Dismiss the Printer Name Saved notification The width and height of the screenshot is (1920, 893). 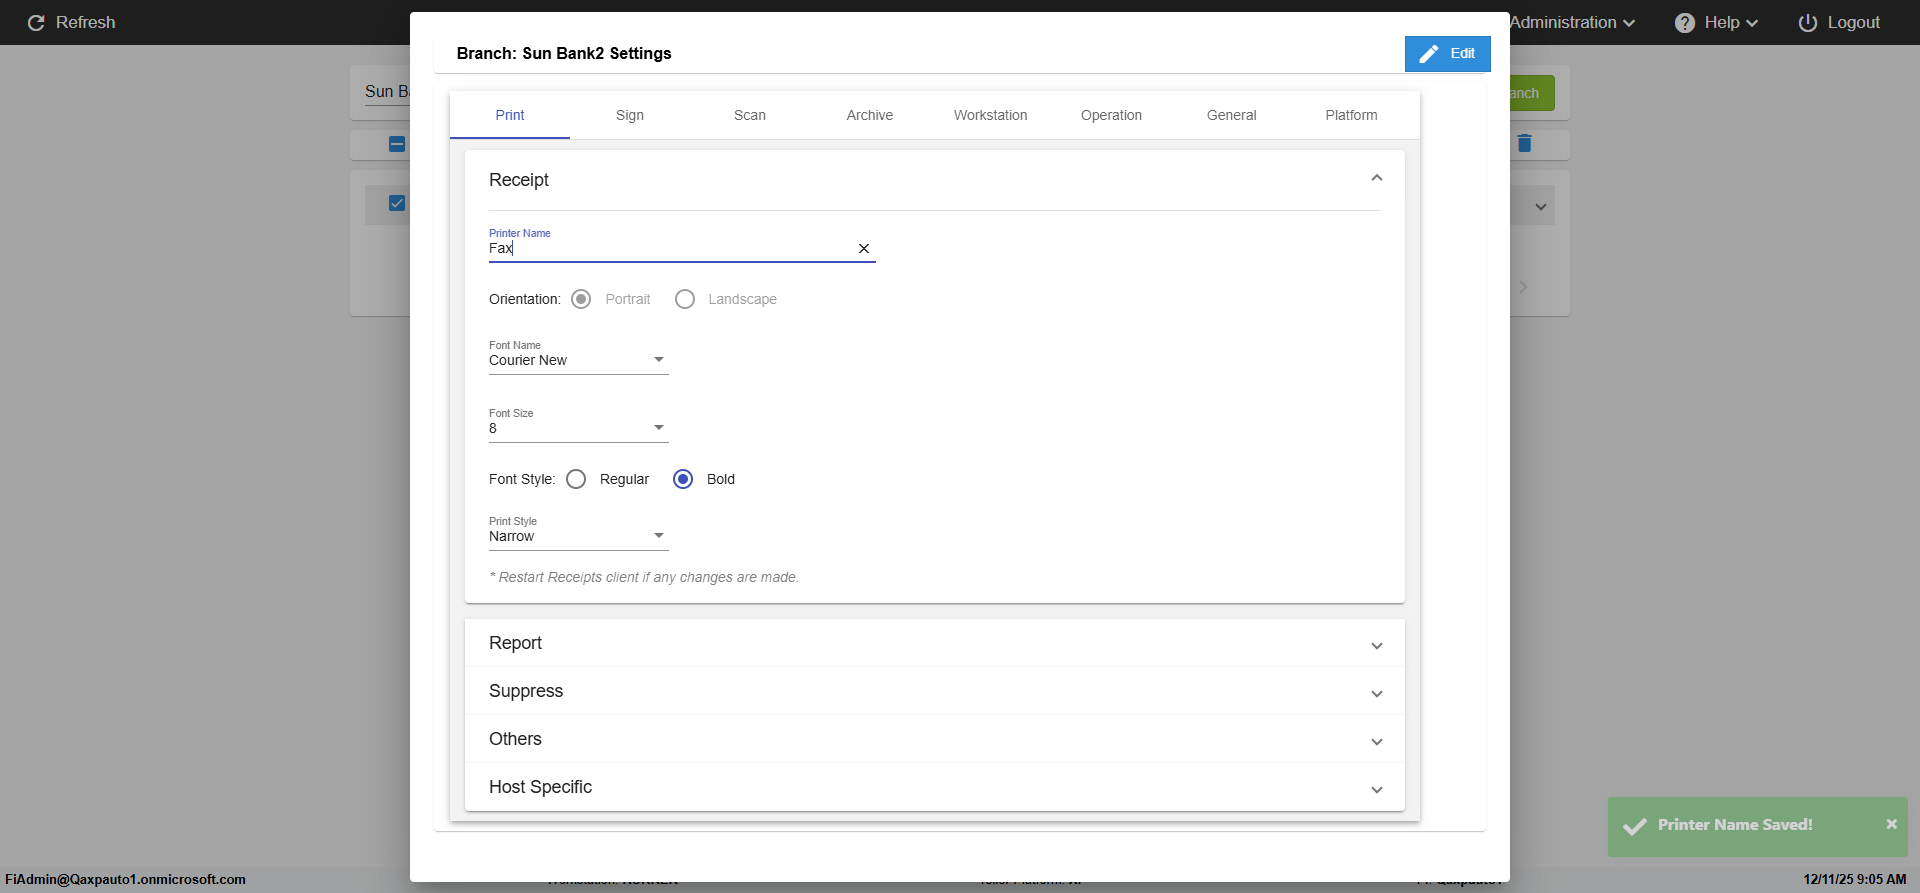pyautogui.click(x=1891, y=824)
